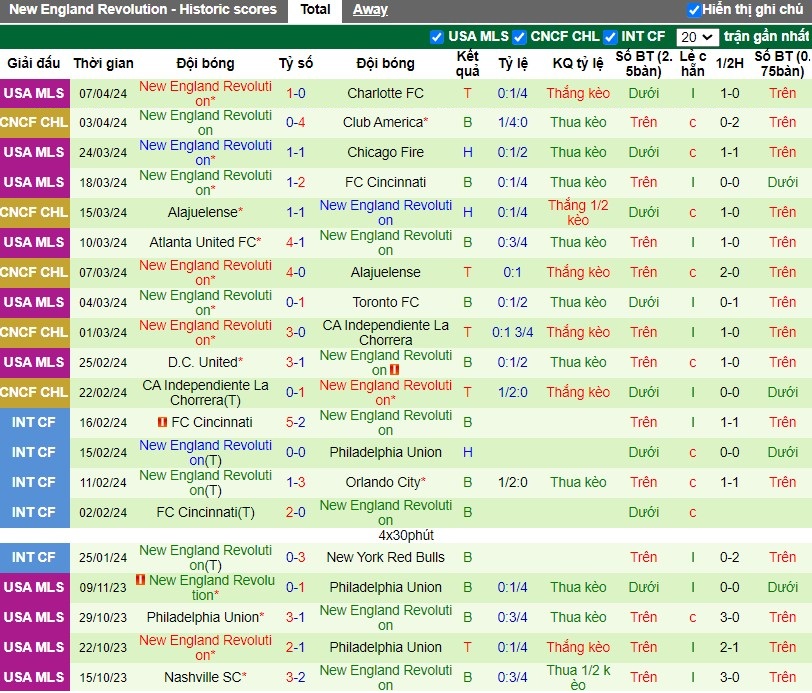This screenshot has width=812, height=693.
Task: Click date cell 18/03/24
Action: [103, 183]
